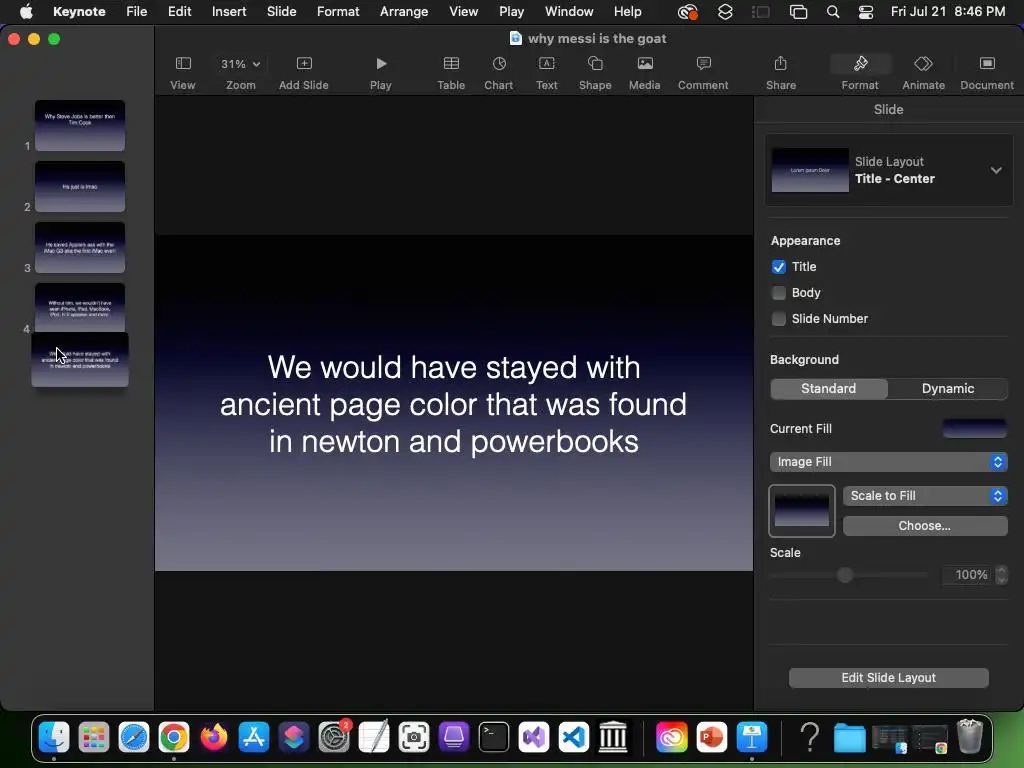Click the date and time in menu bar
This screenshot has width=1024, height=768.
coord(948,12)
